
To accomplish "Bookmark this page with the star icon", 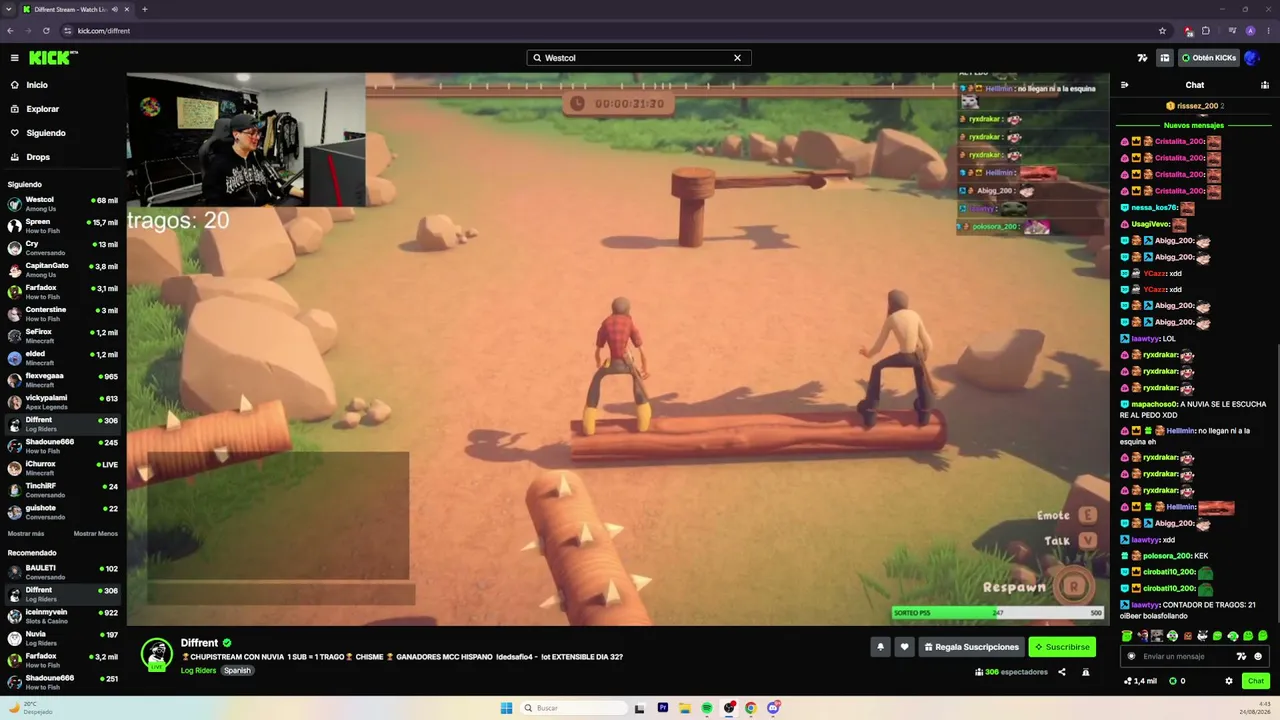I will point(1162,31).
